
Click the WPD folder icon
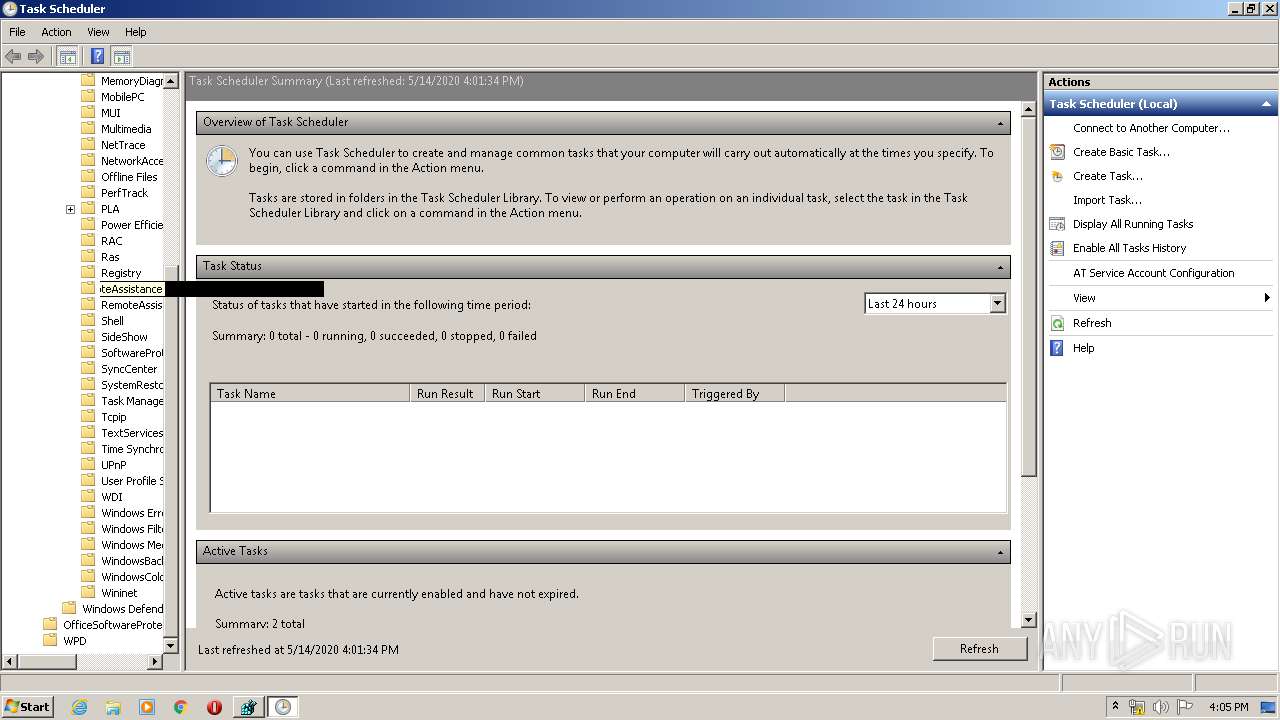(50, 641)
